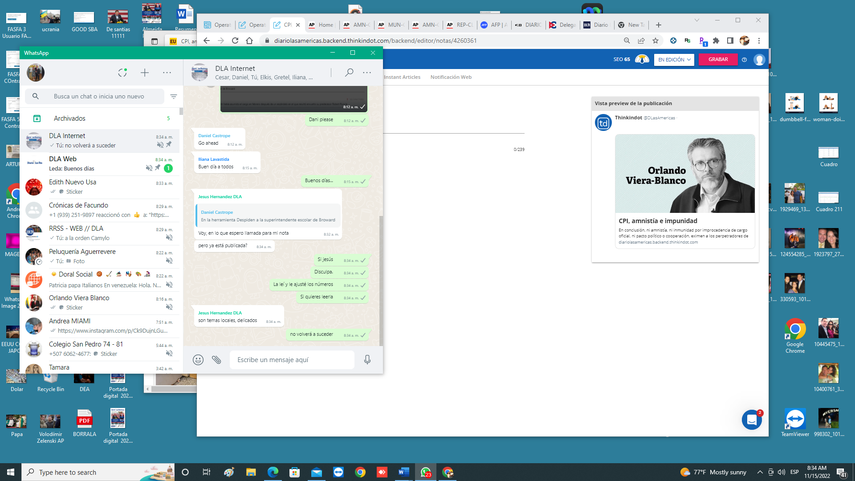Open the emoji picker in message box
Image resolution: width=855 pixels, height=481 pixels.
click(198, 360)
